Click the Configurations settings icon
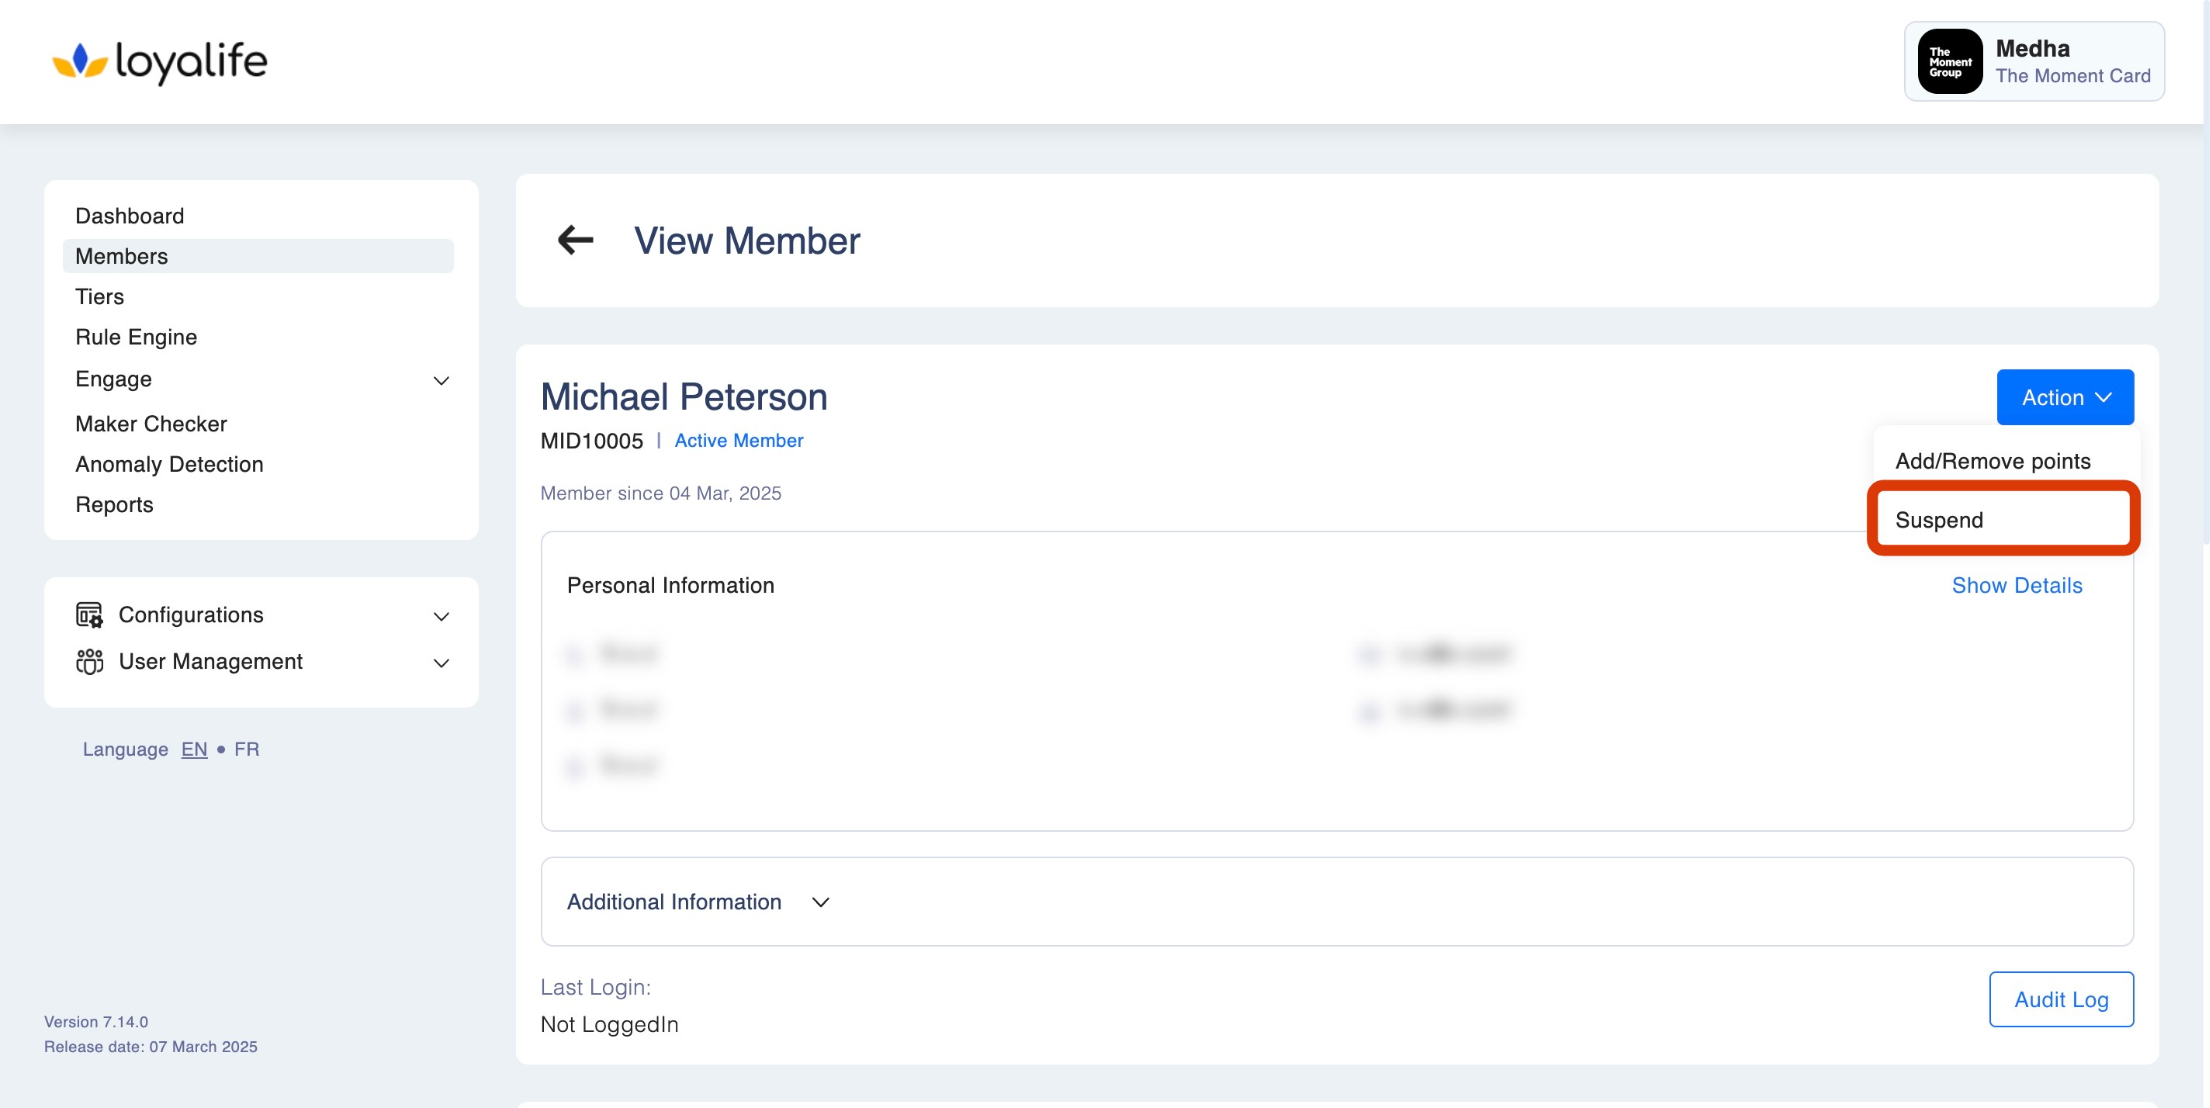The image size is (2210, 1108). 89,615
